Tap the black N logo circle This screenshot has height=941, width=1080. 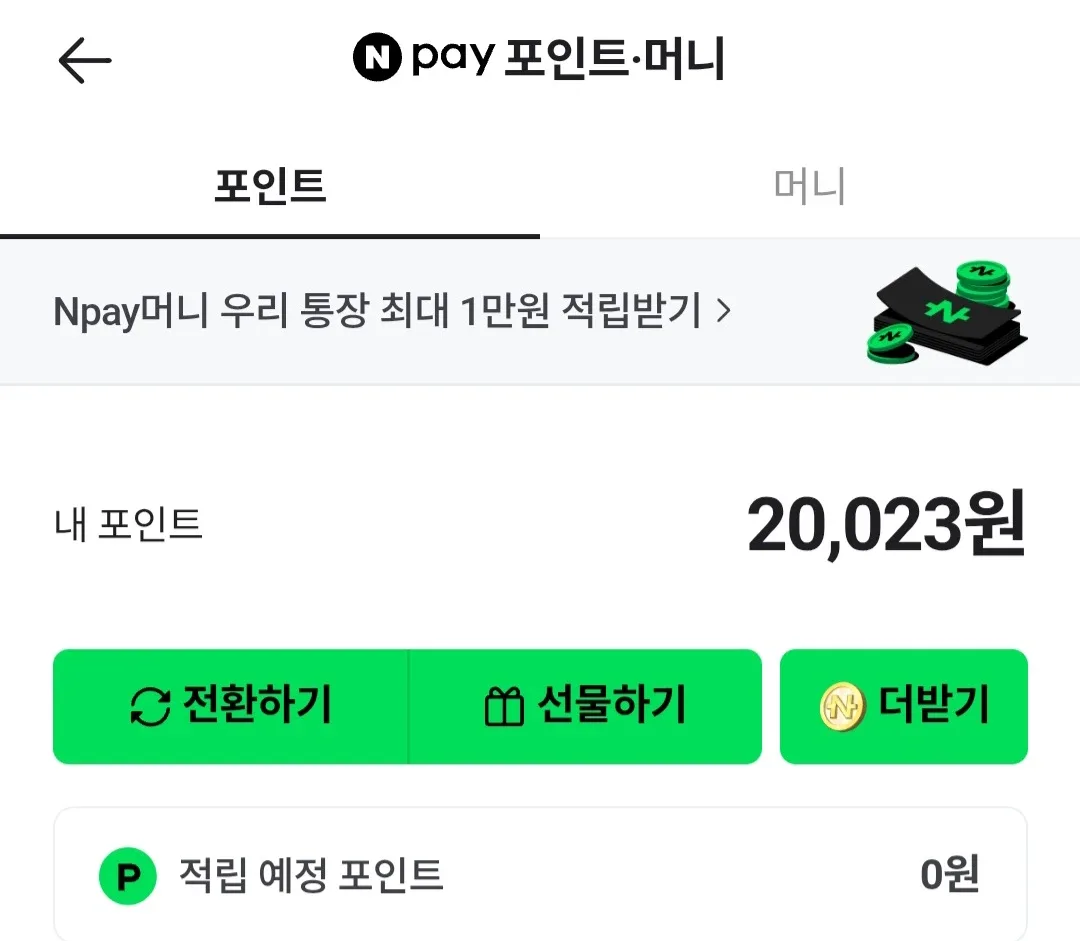[378, 59]
